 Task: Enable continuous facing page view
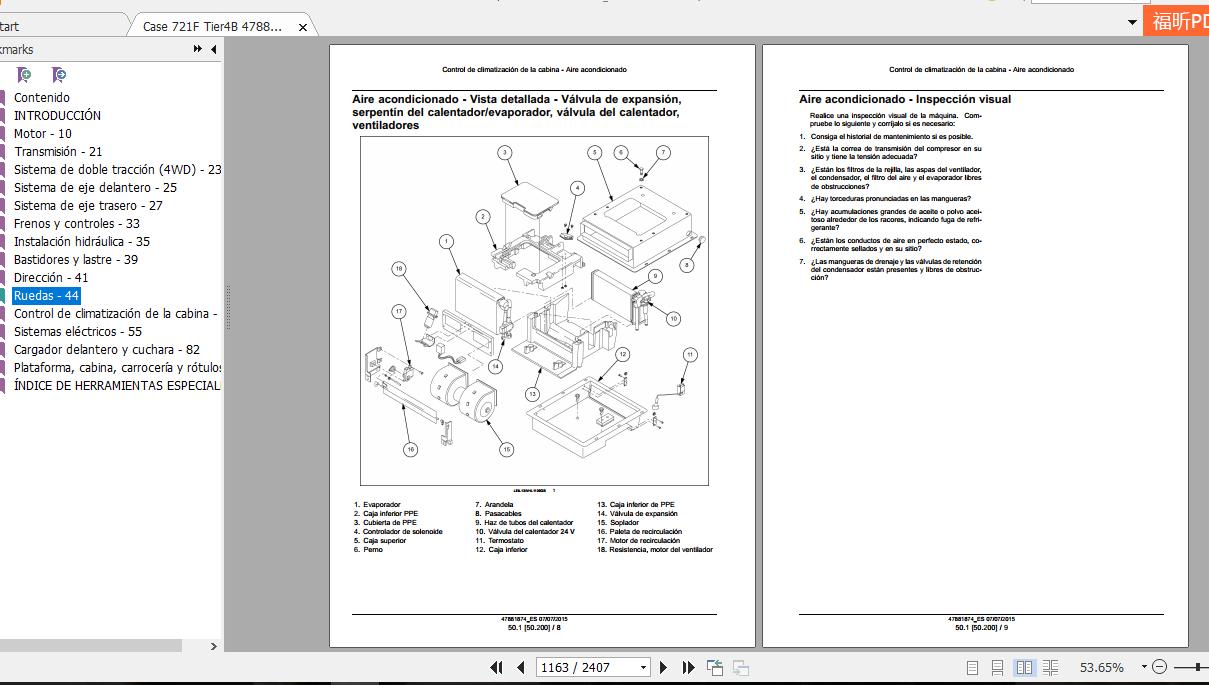(1050, 667)
